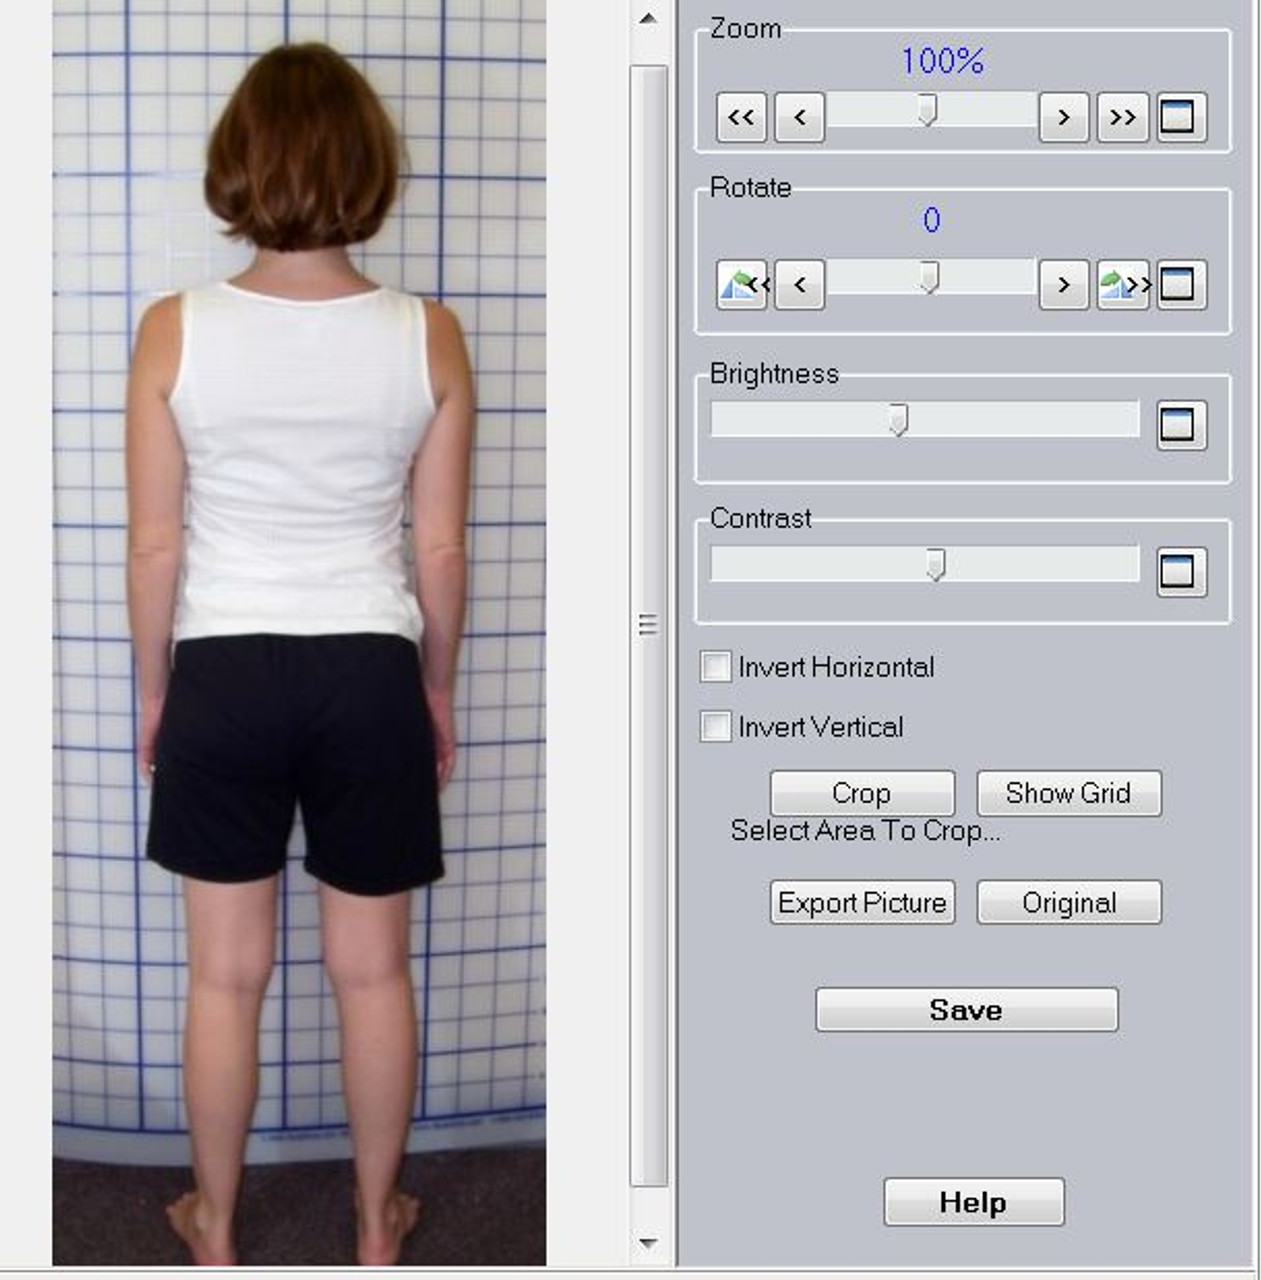Restore photo with the Original button

coord(1068,902)
